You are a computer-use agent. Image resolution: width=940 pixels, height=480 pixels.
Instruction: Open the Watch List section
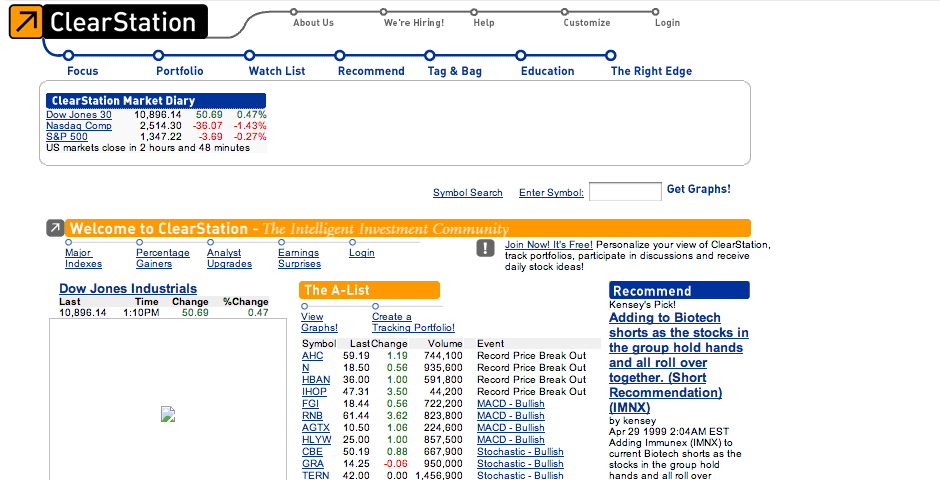(x=277, y=71)
